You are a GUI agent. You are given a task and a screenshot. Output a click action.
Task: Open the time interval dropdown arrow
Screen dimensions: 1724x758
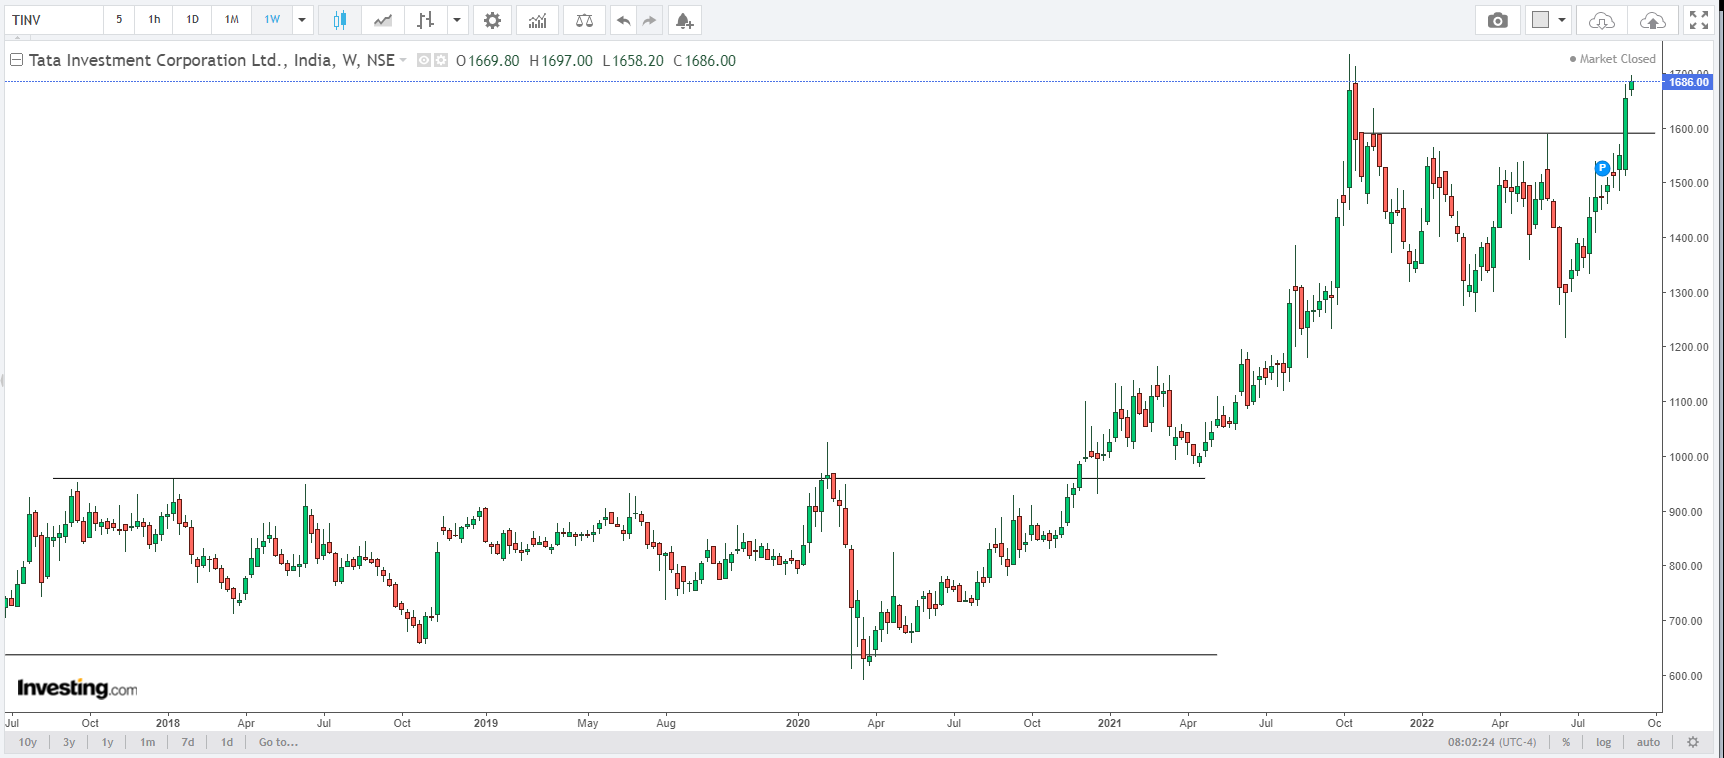(302, 20)
